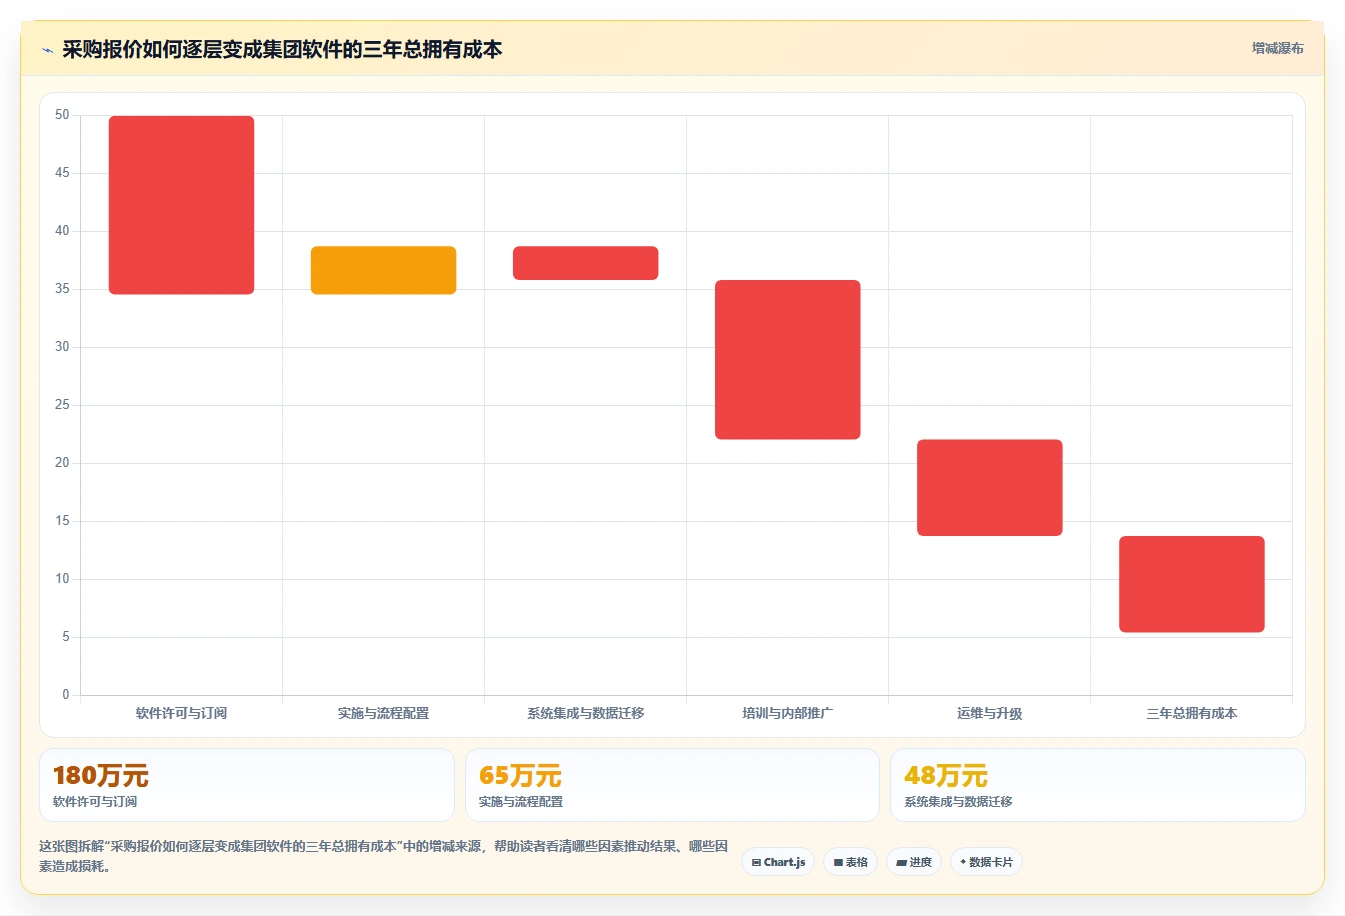The height and width of the screenshot is (916, 1345).
Task: Click the red 软件许可与订阅 bar
Action: point(181,205)
